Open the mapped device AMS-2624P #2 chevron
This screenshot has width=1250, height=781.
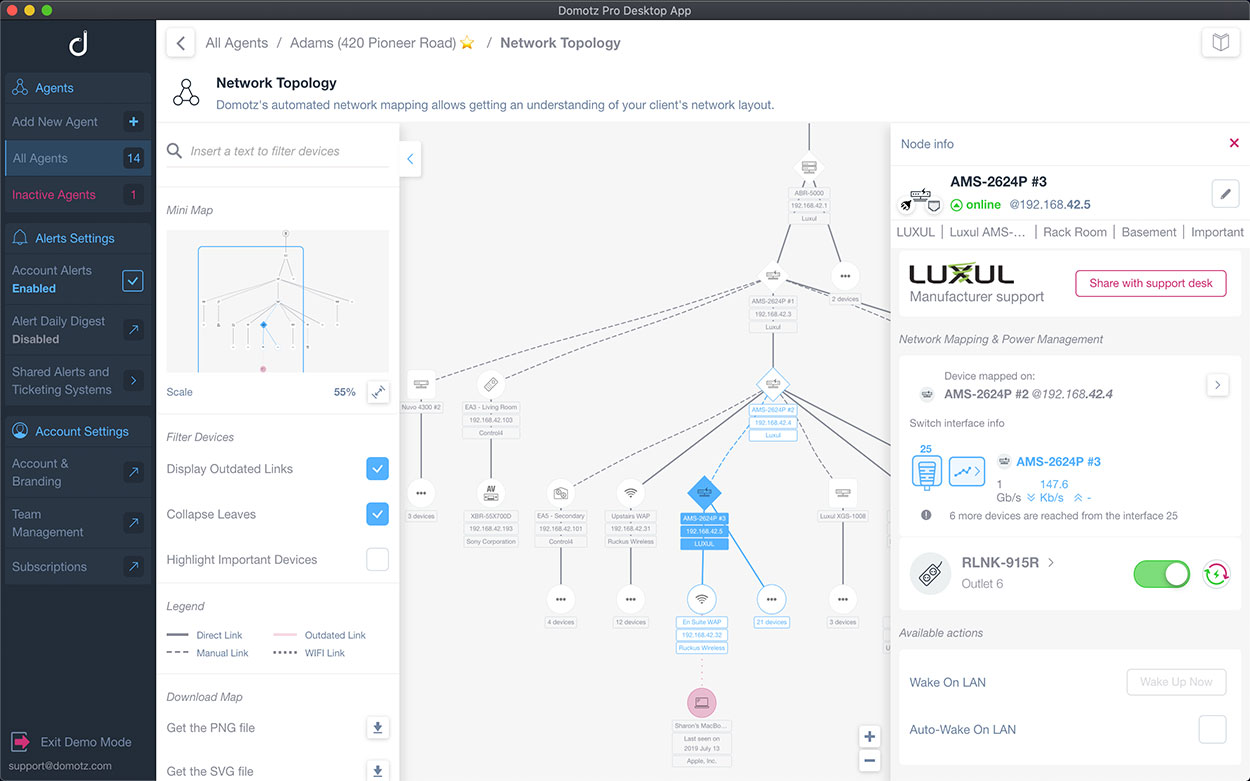point(1217,384)
